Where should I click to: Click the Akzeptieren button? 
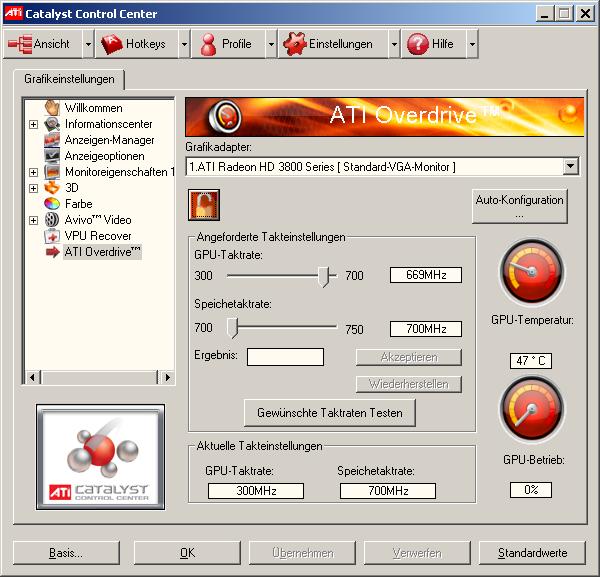click(409, 357)
